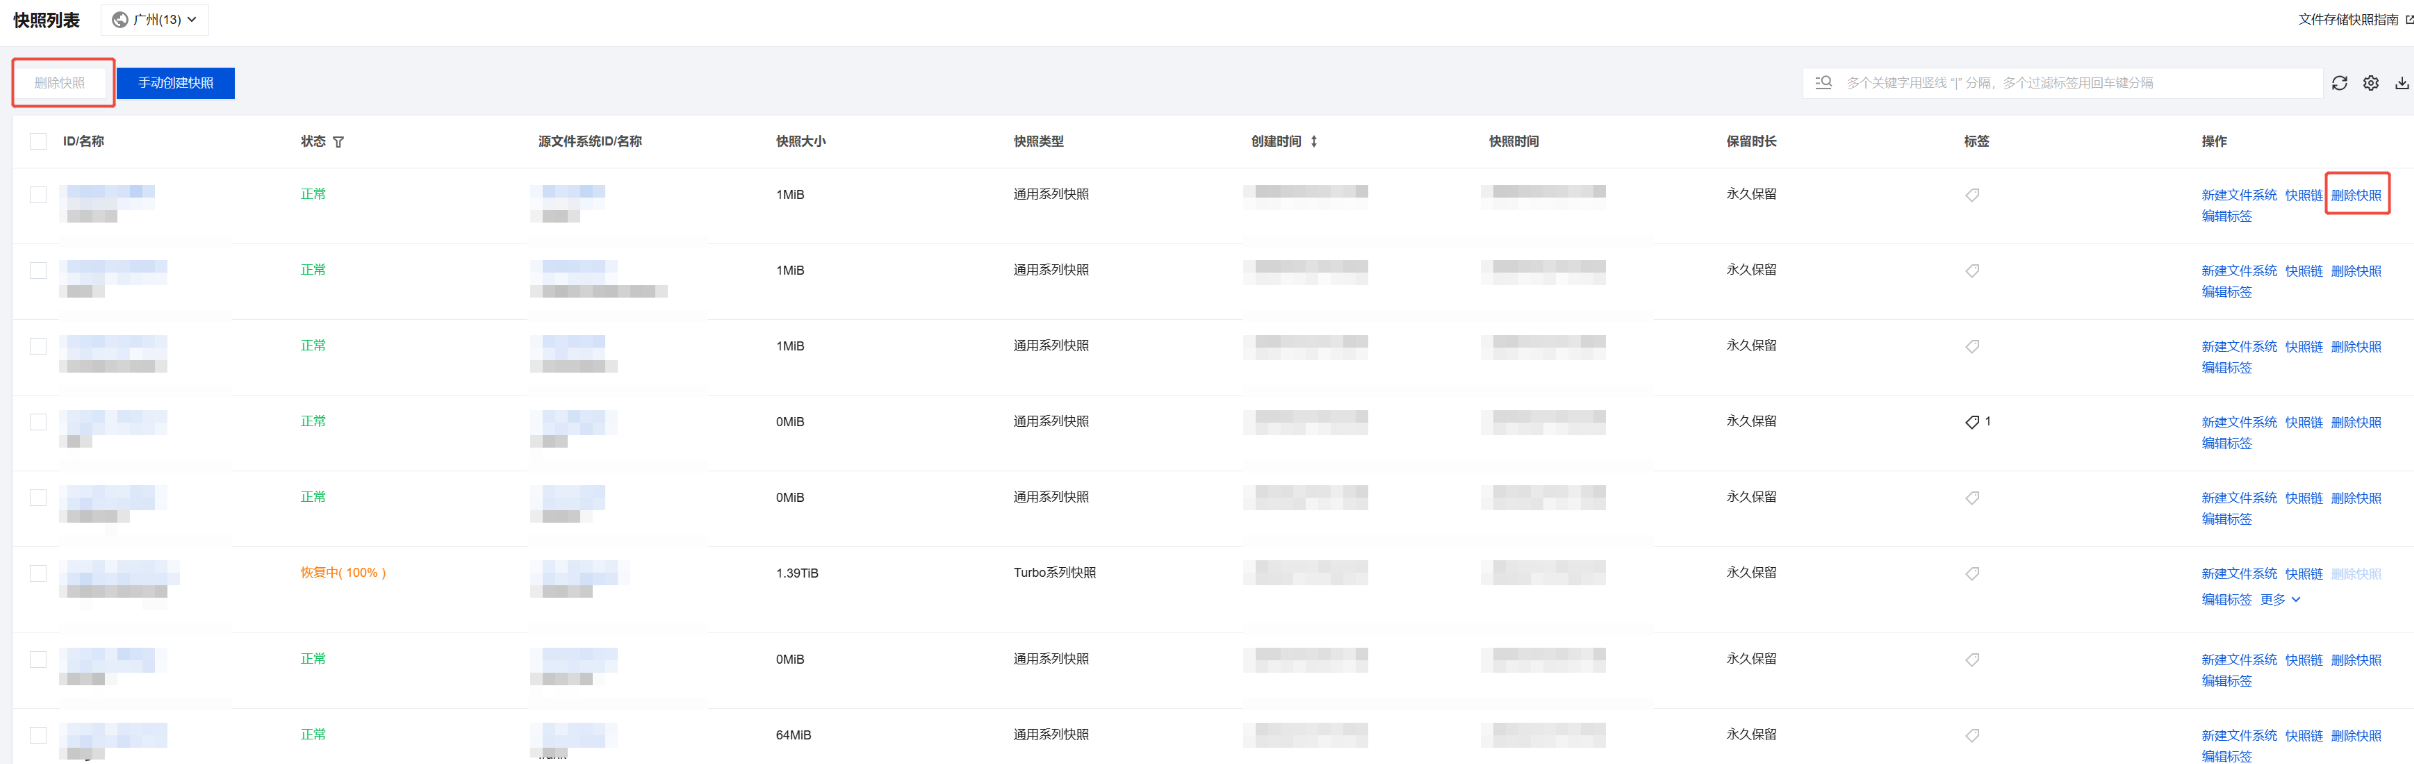The image size is (2414, 764).
Task: Open the column settings gear
Action: (x=2370, y=83)
